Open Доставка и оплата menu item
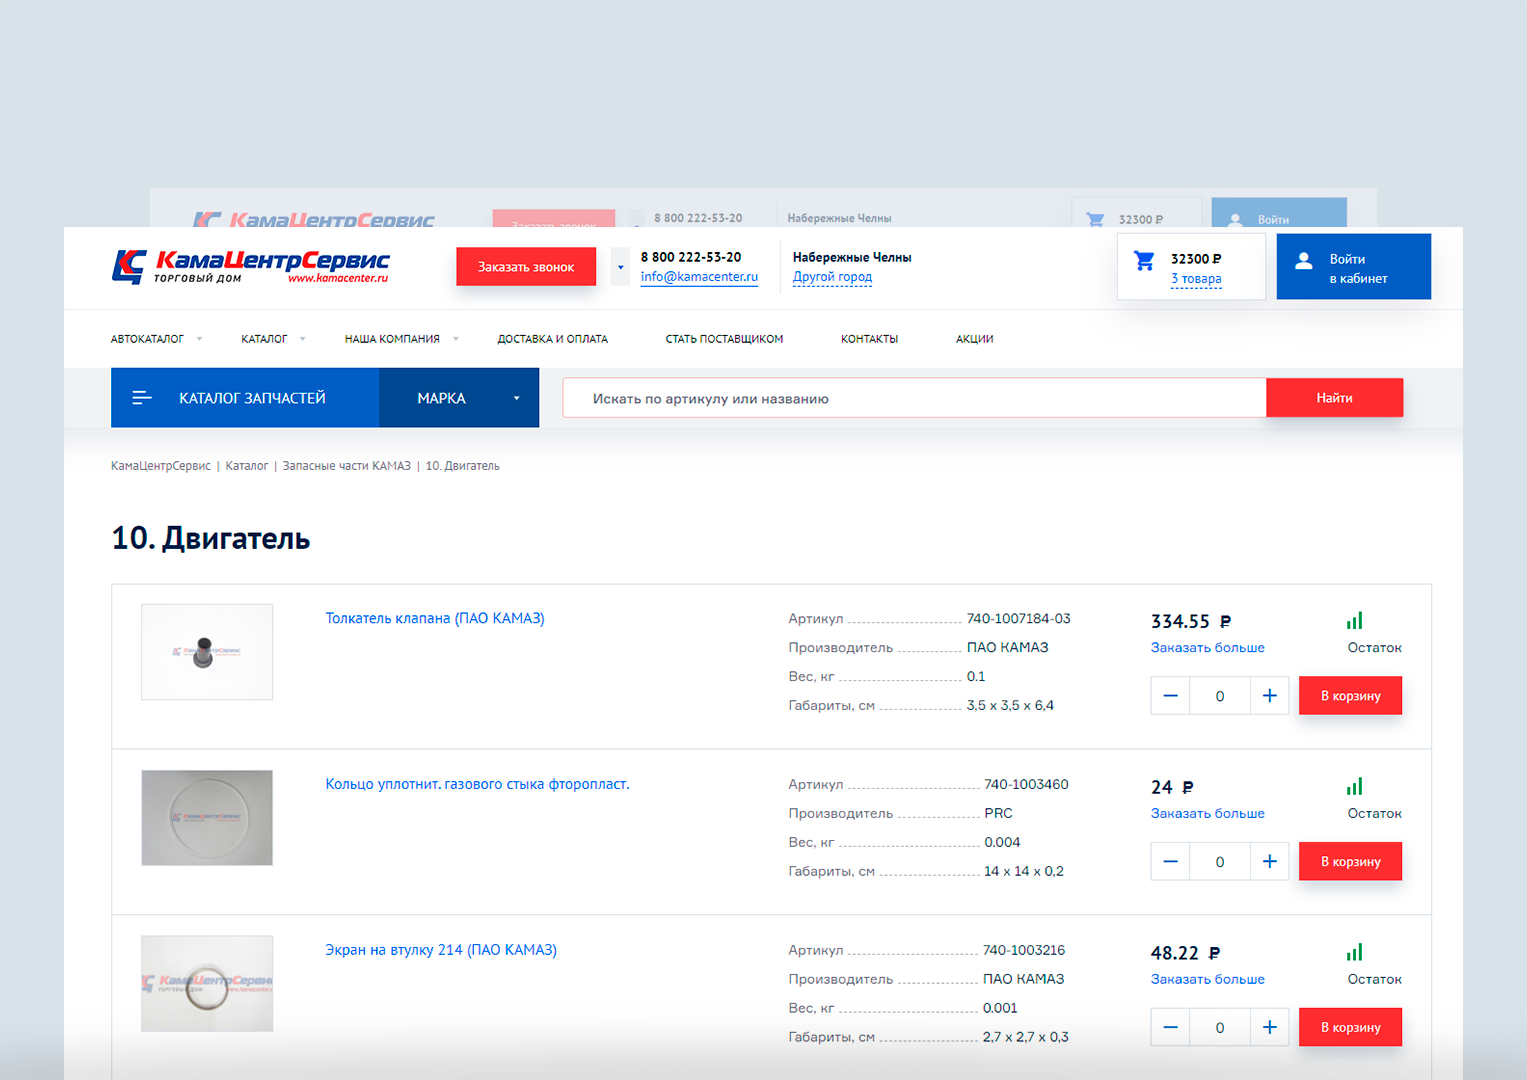The image size is (1527, 1080). point(552,339)
